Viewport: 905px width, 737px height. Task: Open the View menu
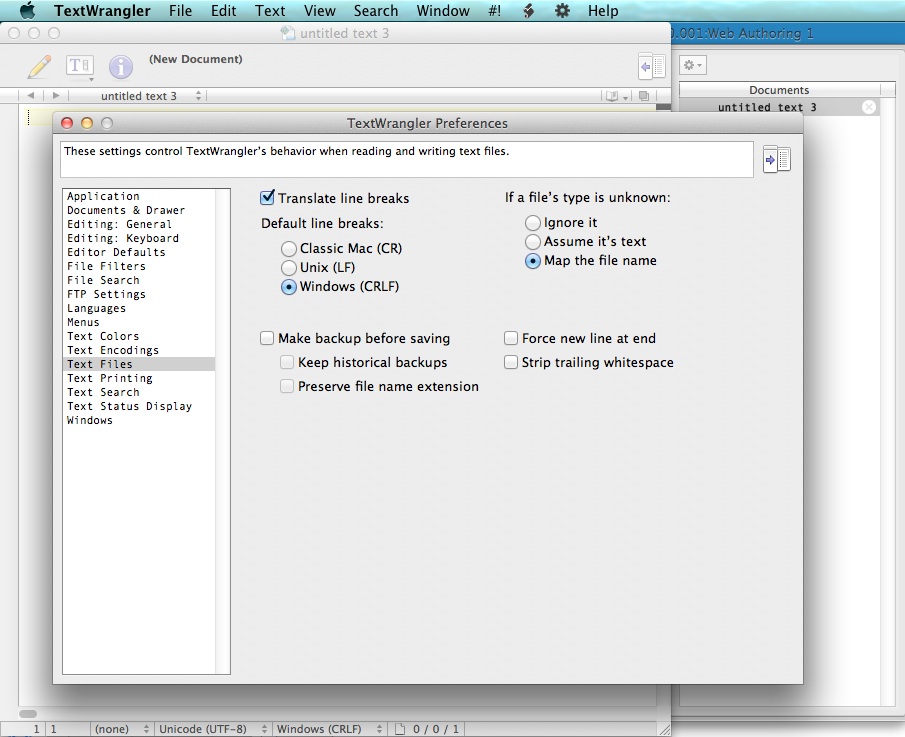tap(319, 10)
